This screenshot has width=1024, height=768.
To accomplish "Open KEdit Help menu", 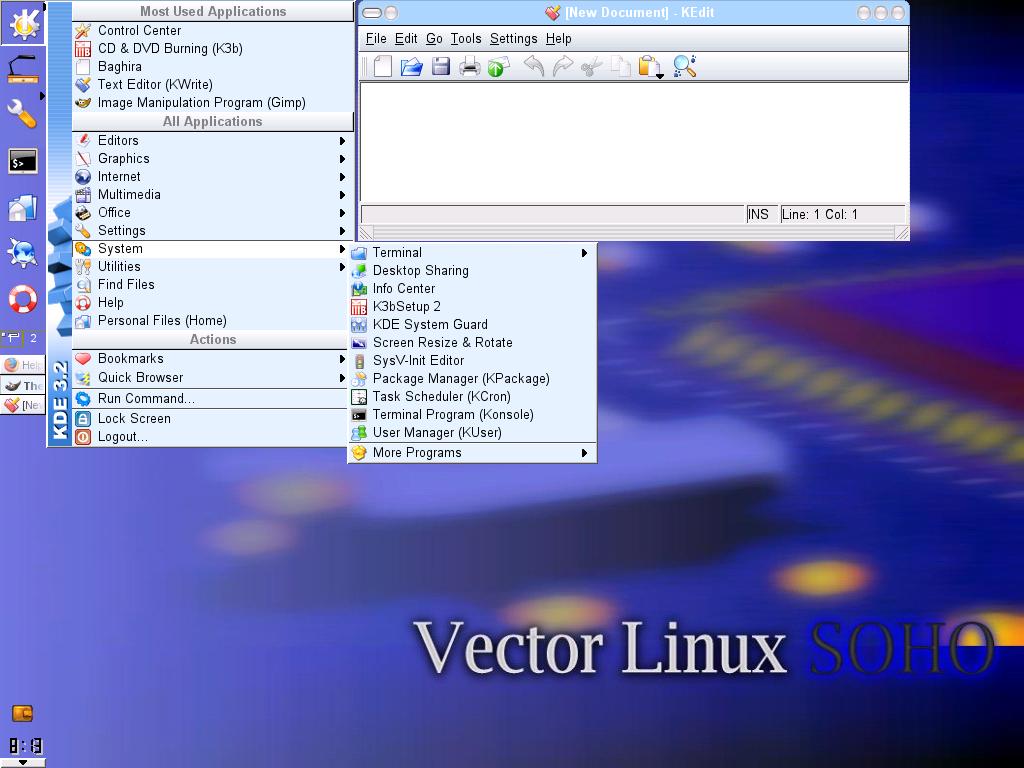I will [558, 39].
